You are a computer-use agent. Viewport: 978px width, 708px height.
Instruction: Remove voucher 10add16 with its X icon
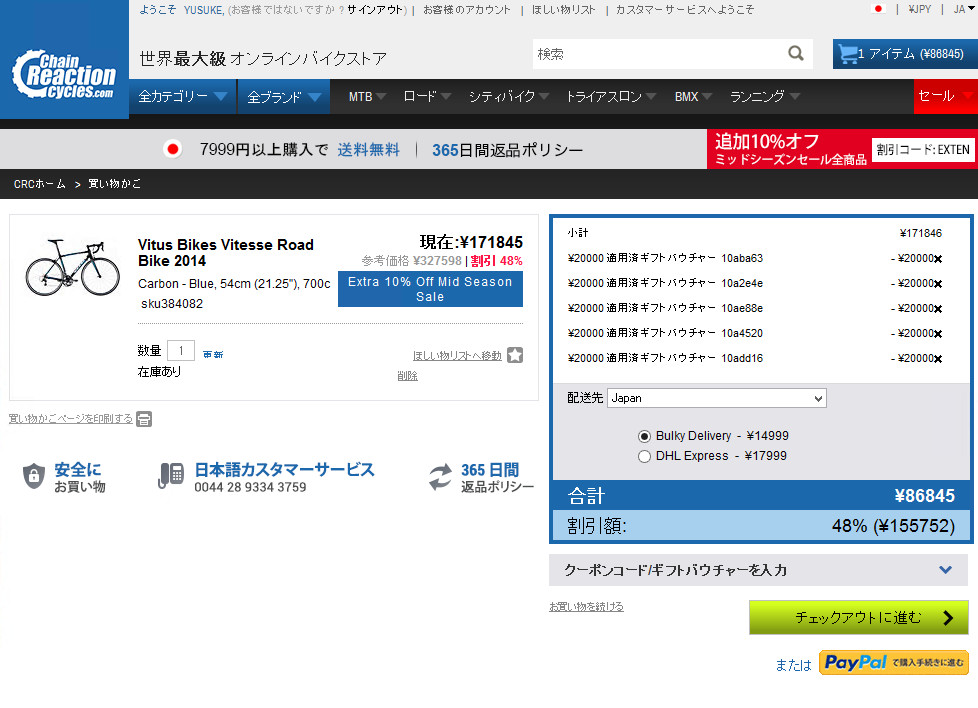click(x=938, y=359)
